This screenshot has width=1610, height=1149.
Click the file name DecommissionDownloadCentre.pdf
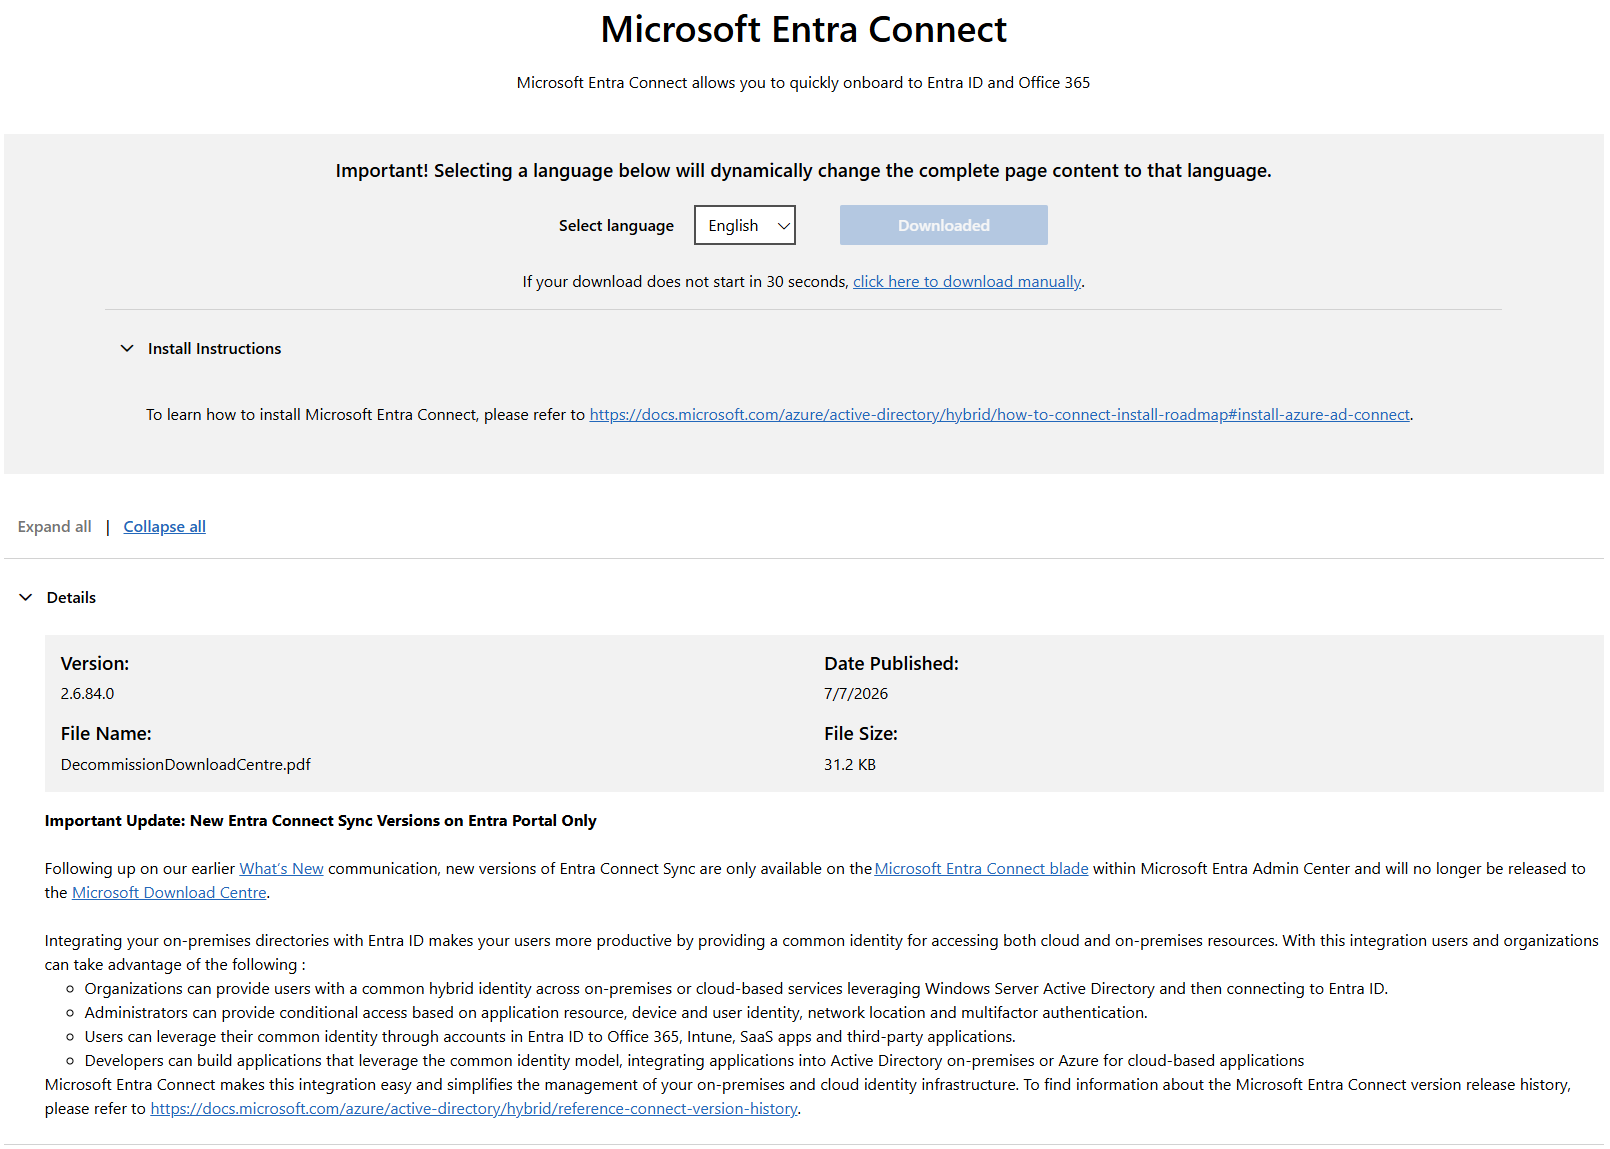185,765
